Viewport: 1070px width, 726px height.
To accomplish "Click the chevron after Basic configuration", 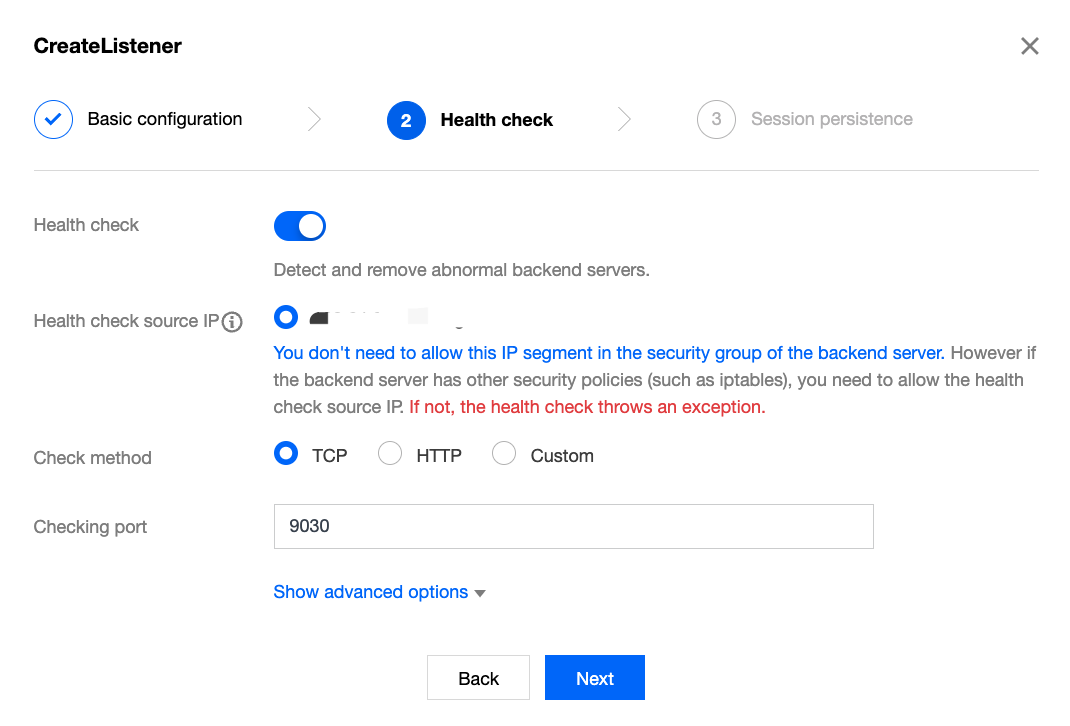I will (314, 120).
